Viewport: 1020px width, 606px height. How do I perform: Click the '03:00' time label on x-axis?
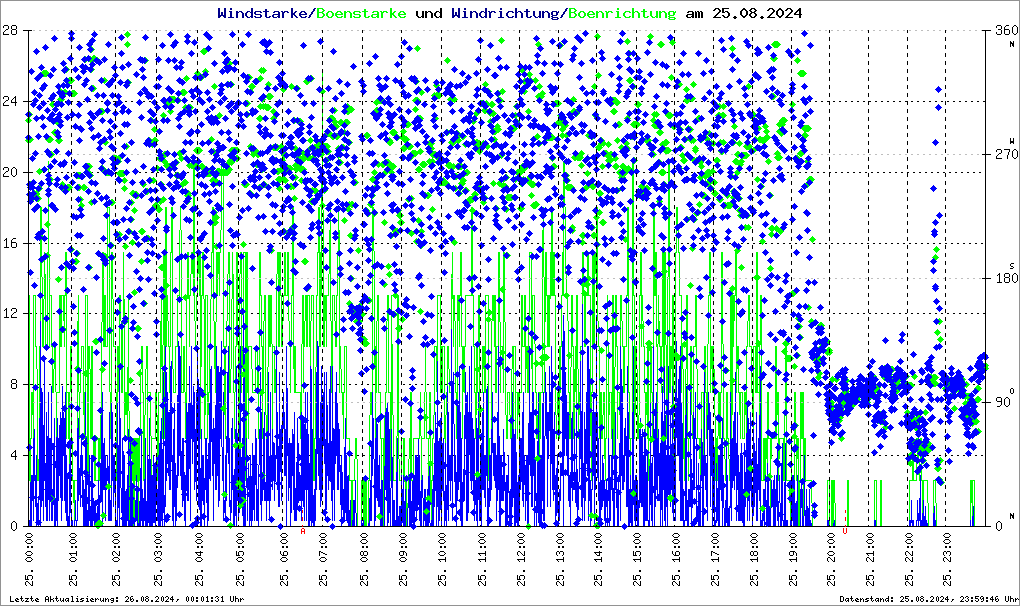[159, 548]
